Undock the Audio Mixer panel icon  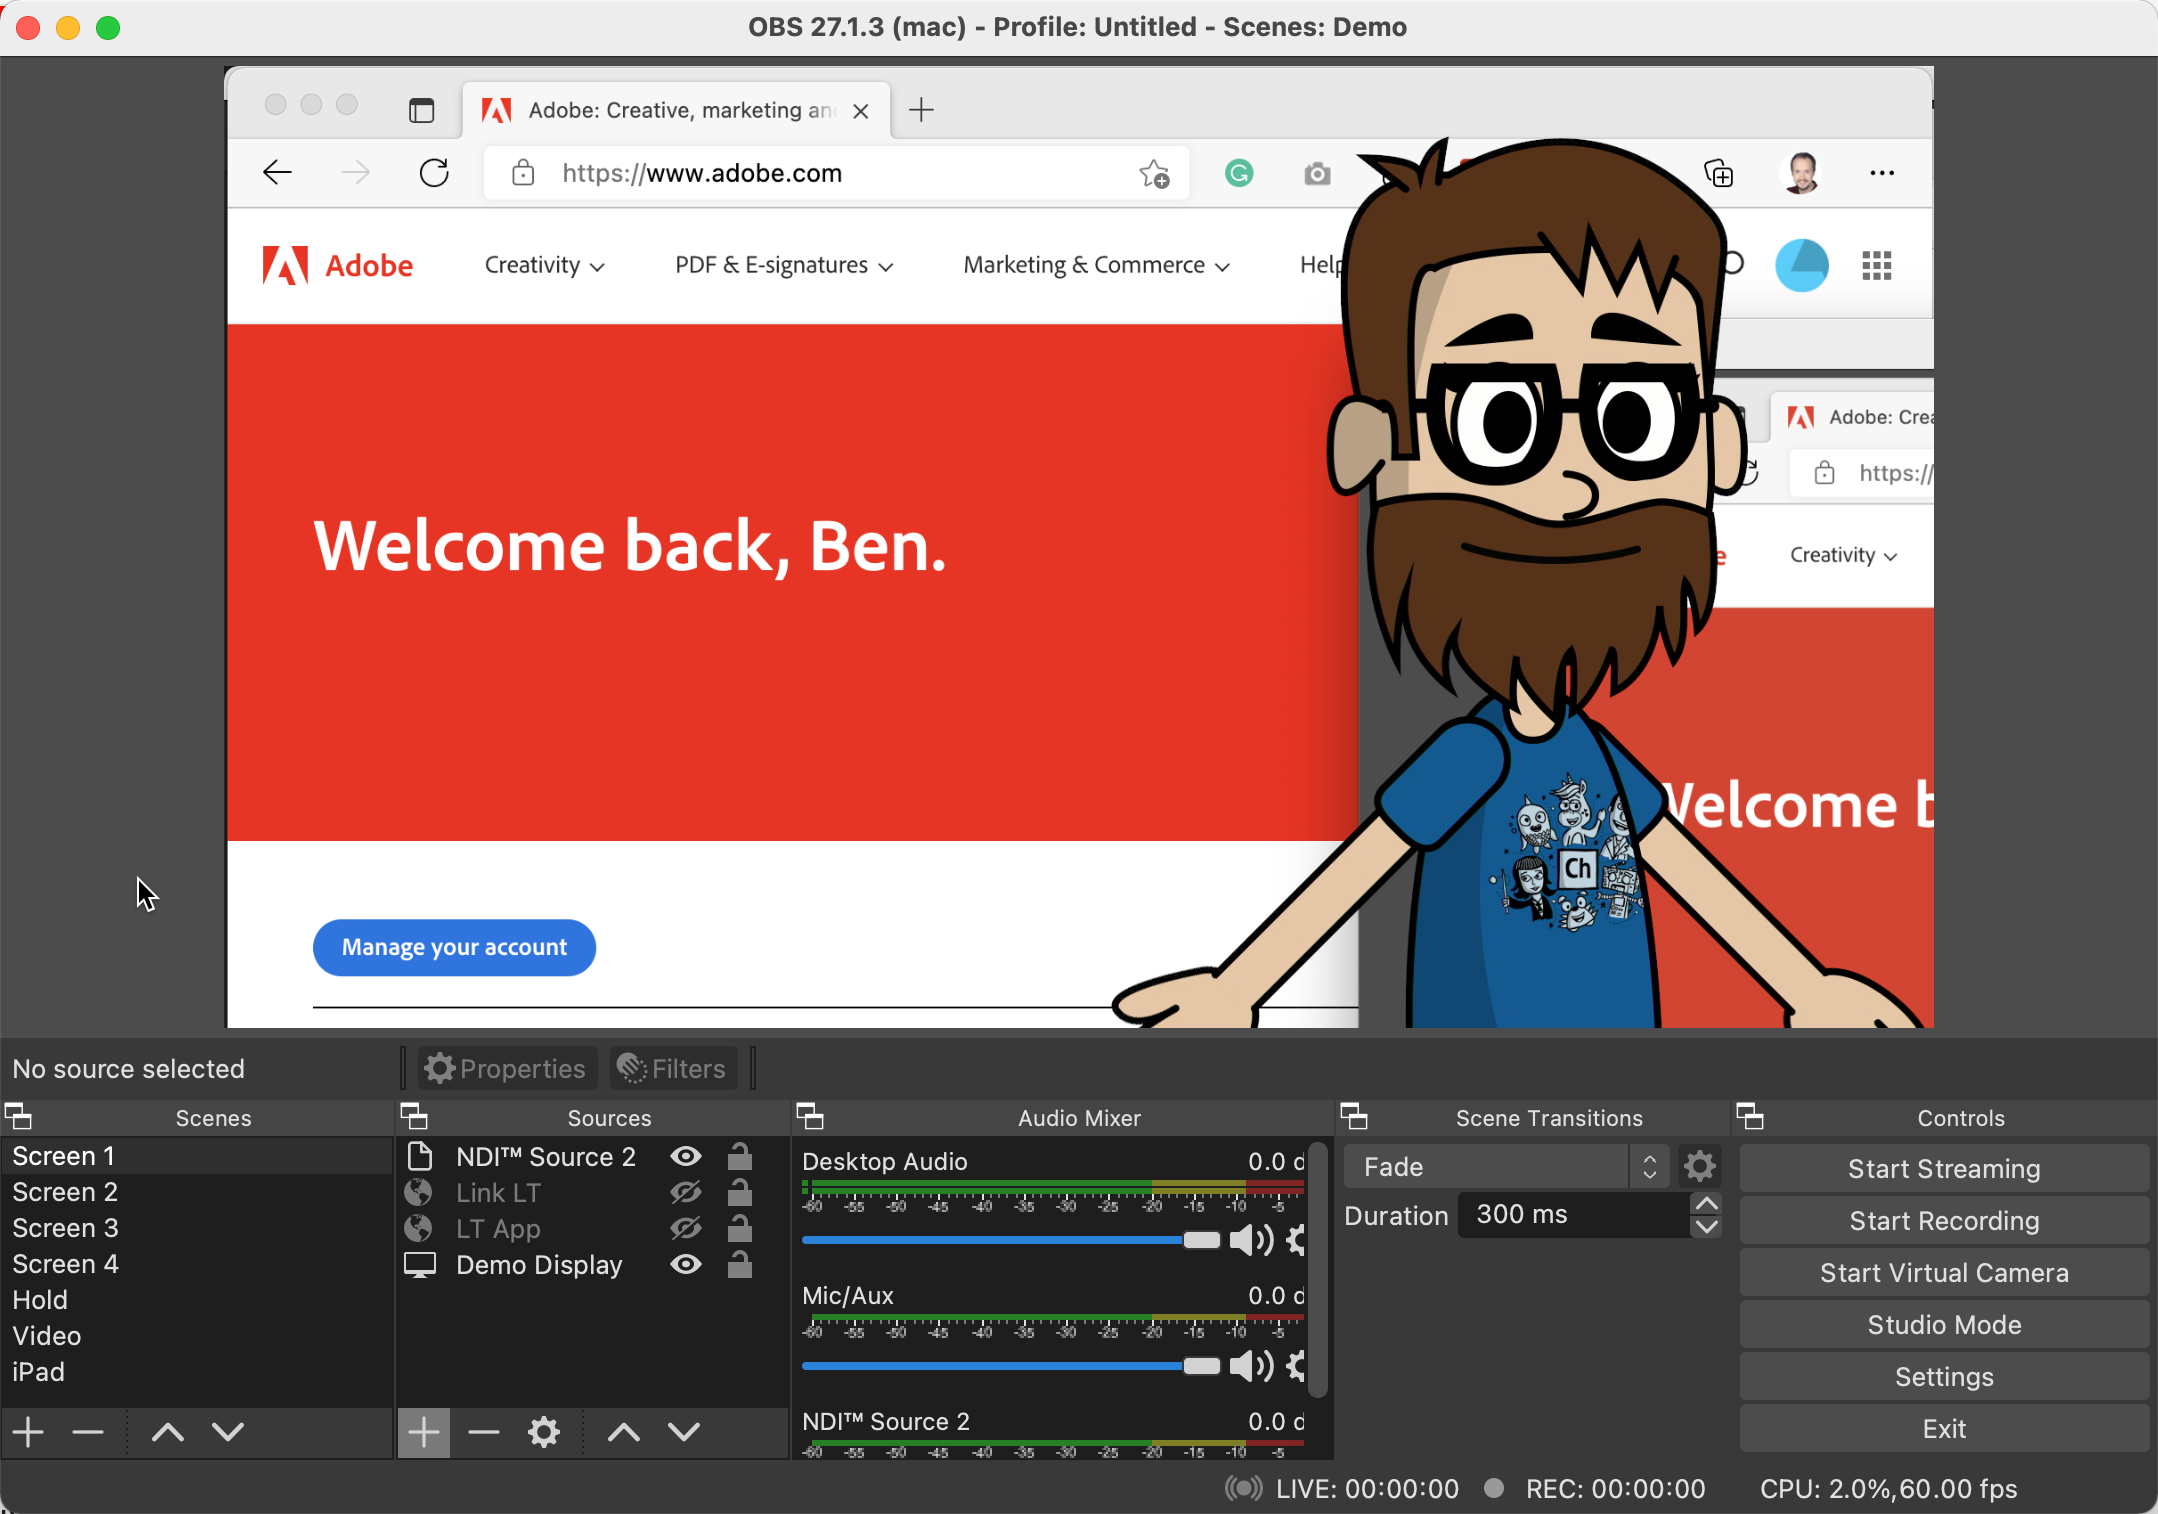(x=810, y=1116)
